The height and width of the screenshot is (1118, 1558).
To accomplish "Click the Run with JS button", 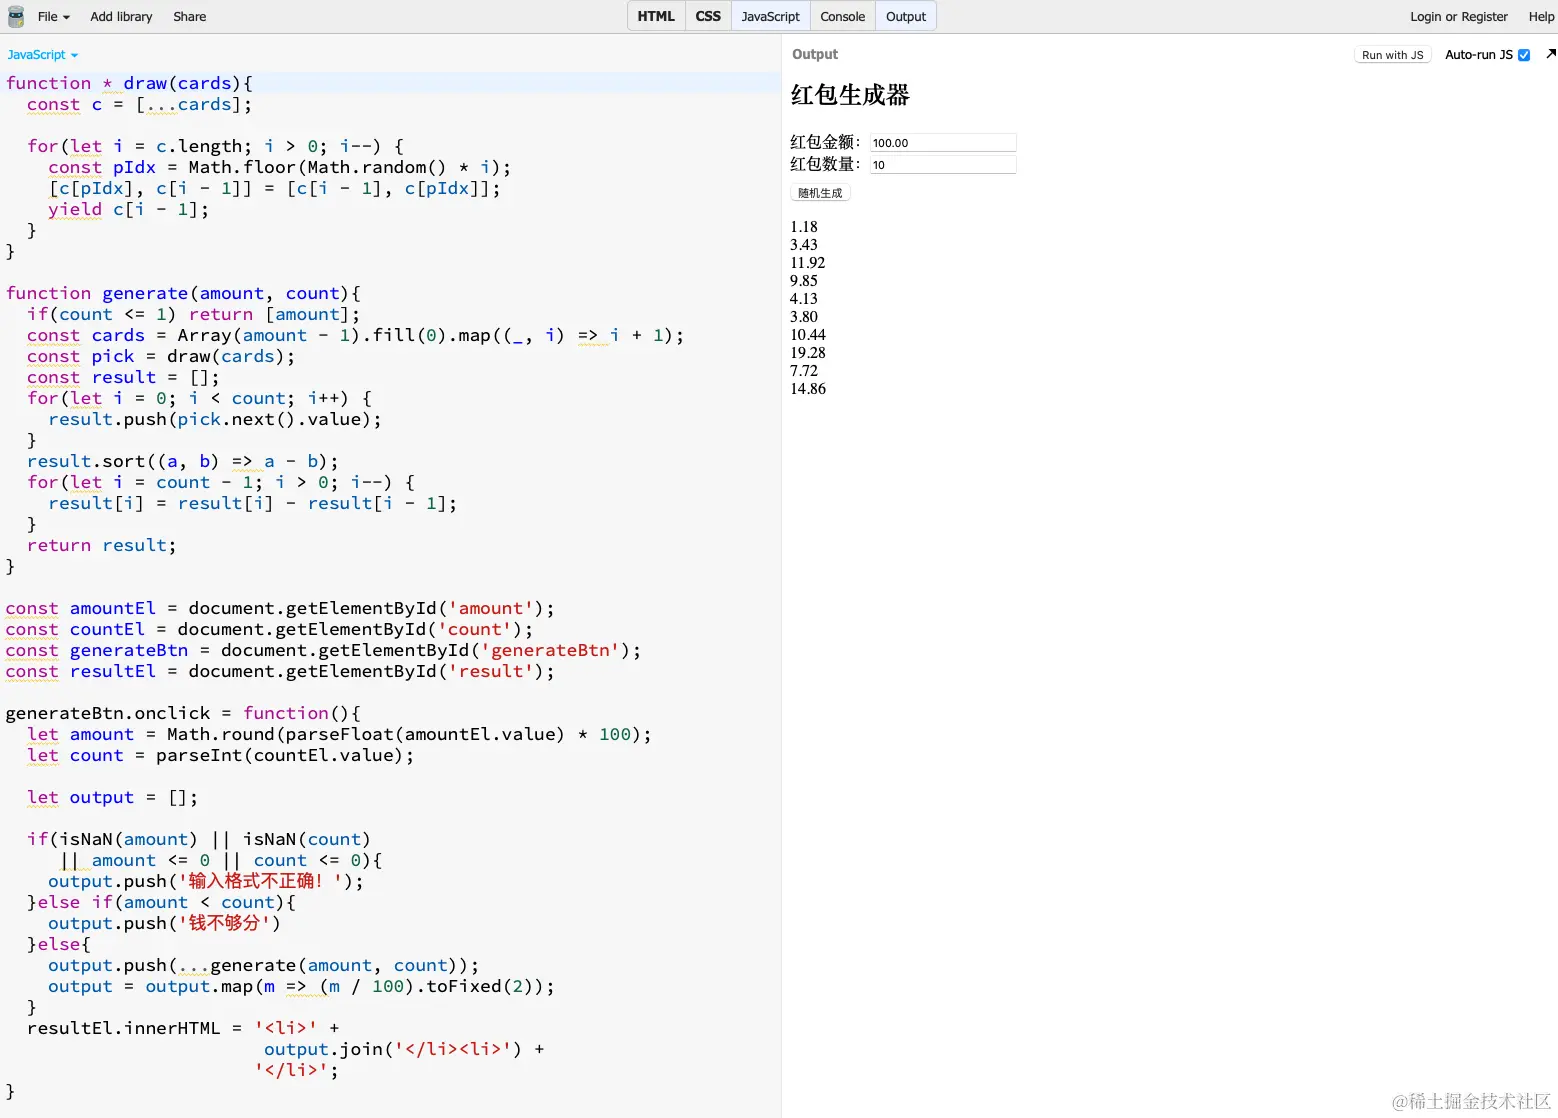I will 1392,55.
